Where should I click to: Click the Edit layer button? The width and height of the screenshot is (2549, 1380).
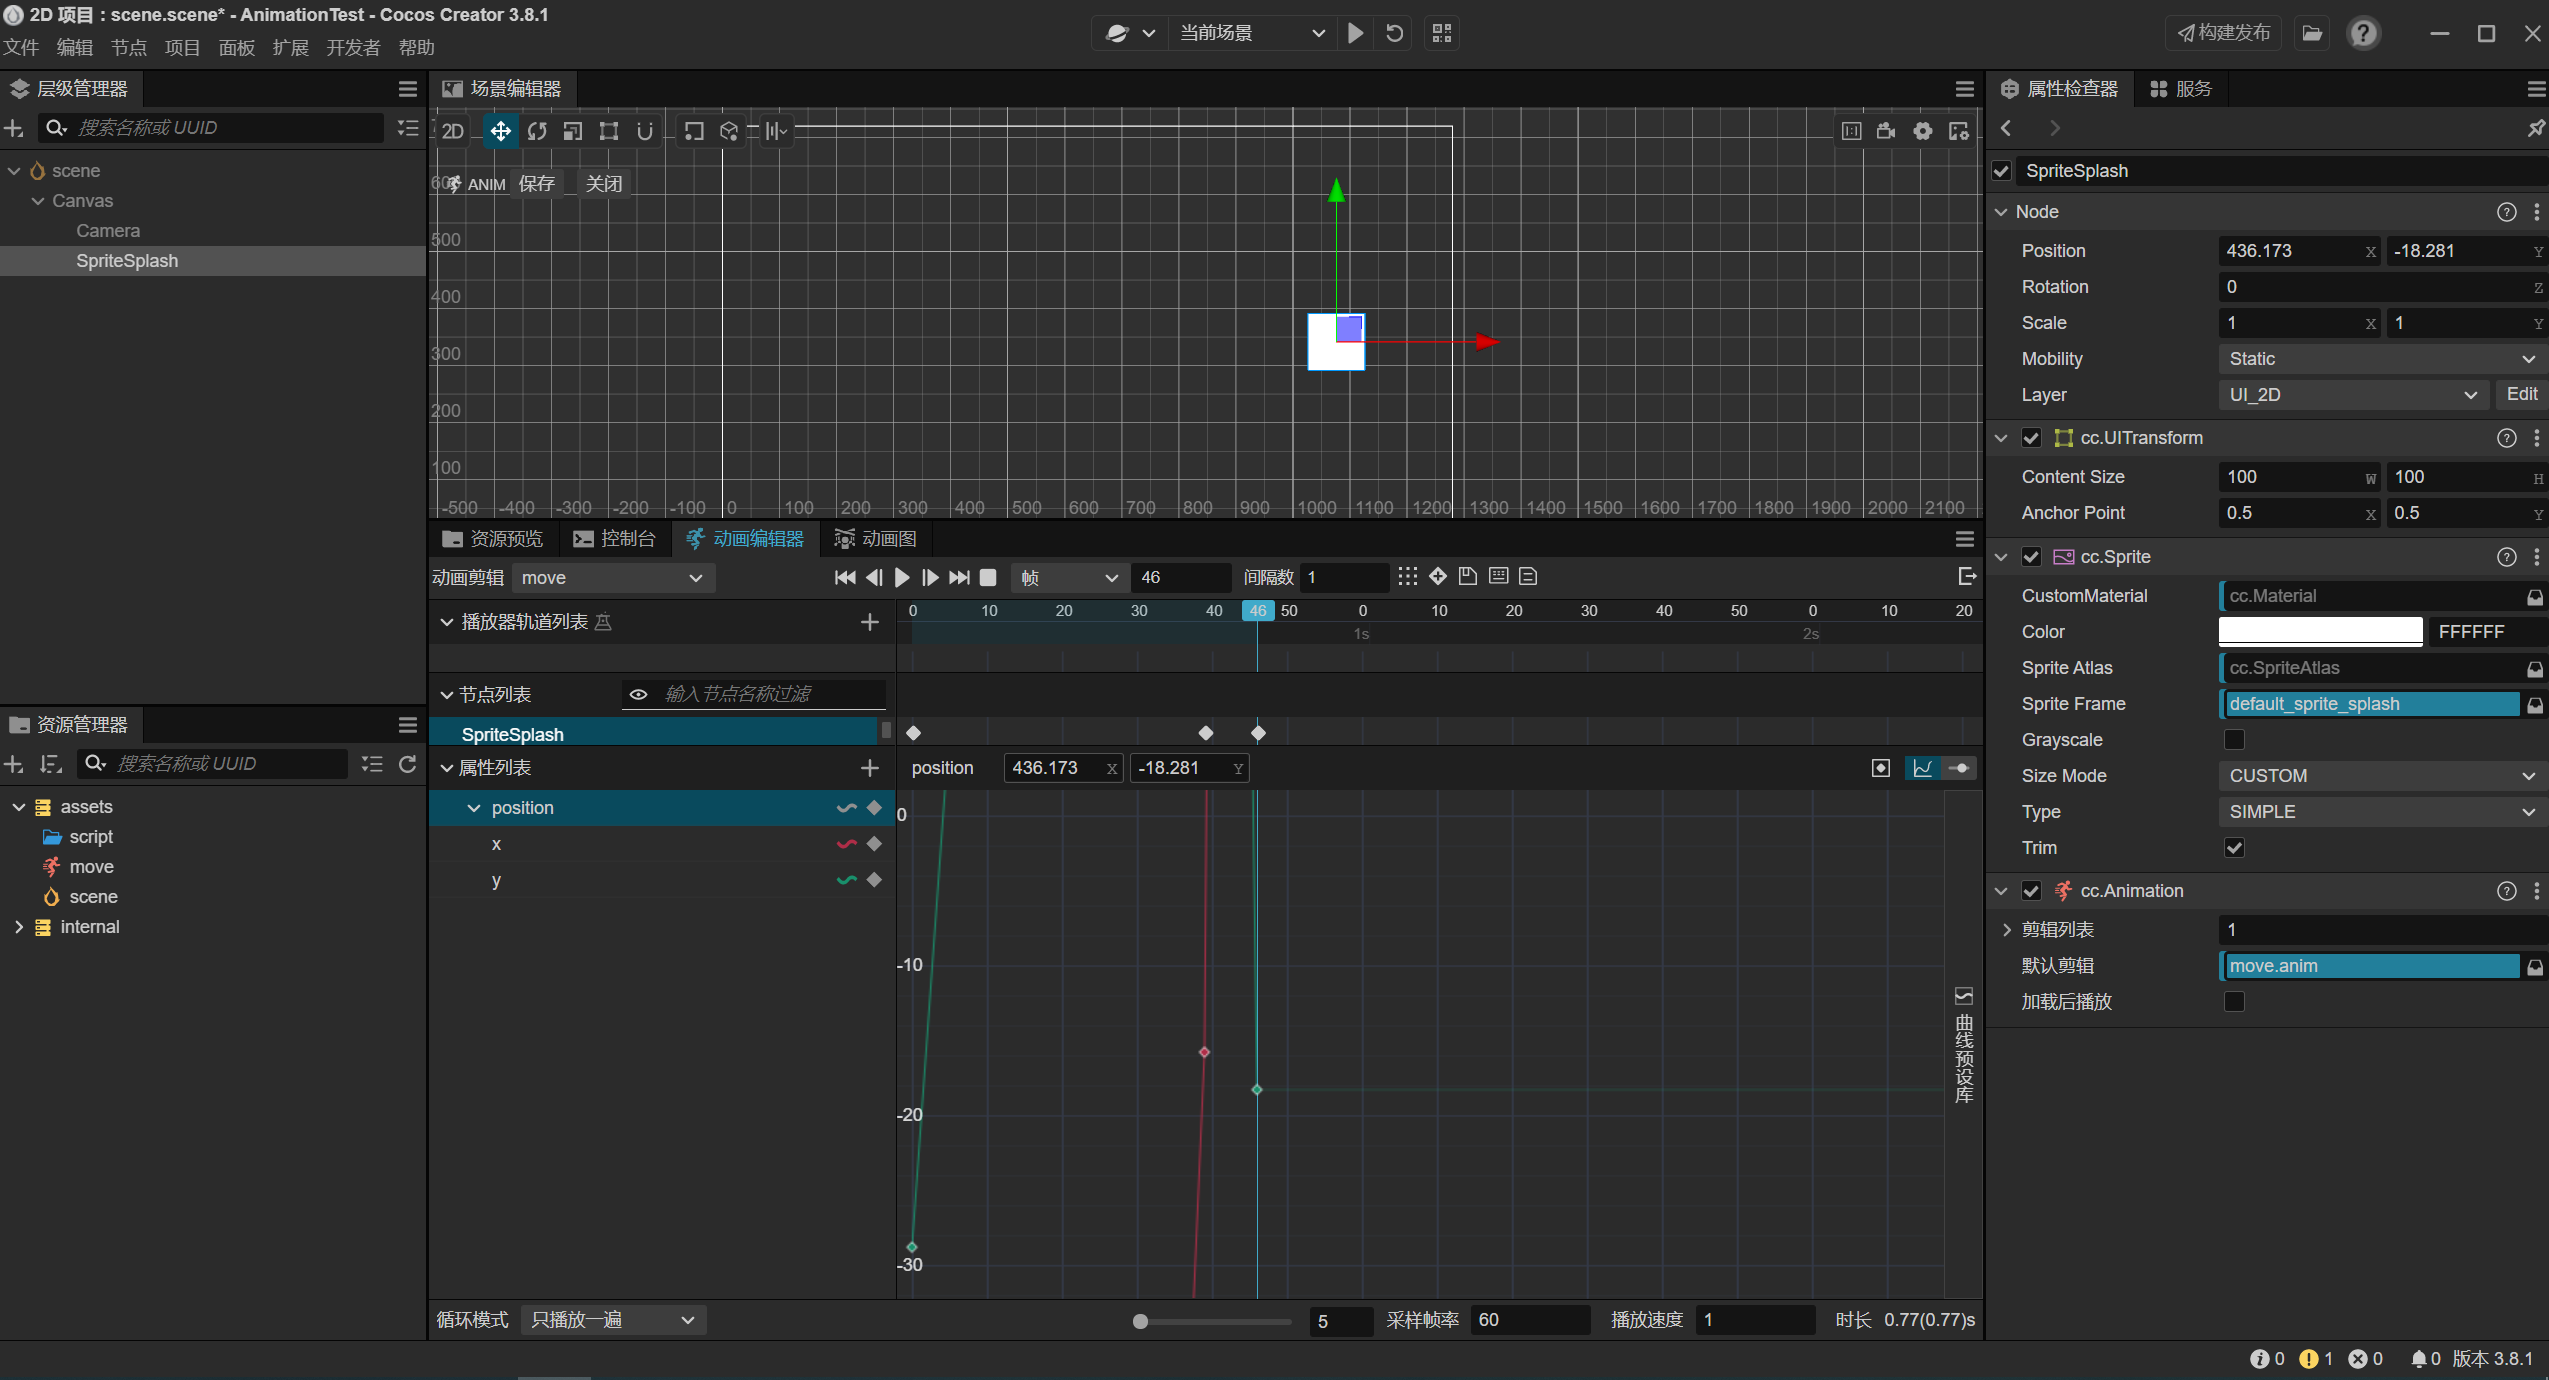click(x=2521, y=394)
